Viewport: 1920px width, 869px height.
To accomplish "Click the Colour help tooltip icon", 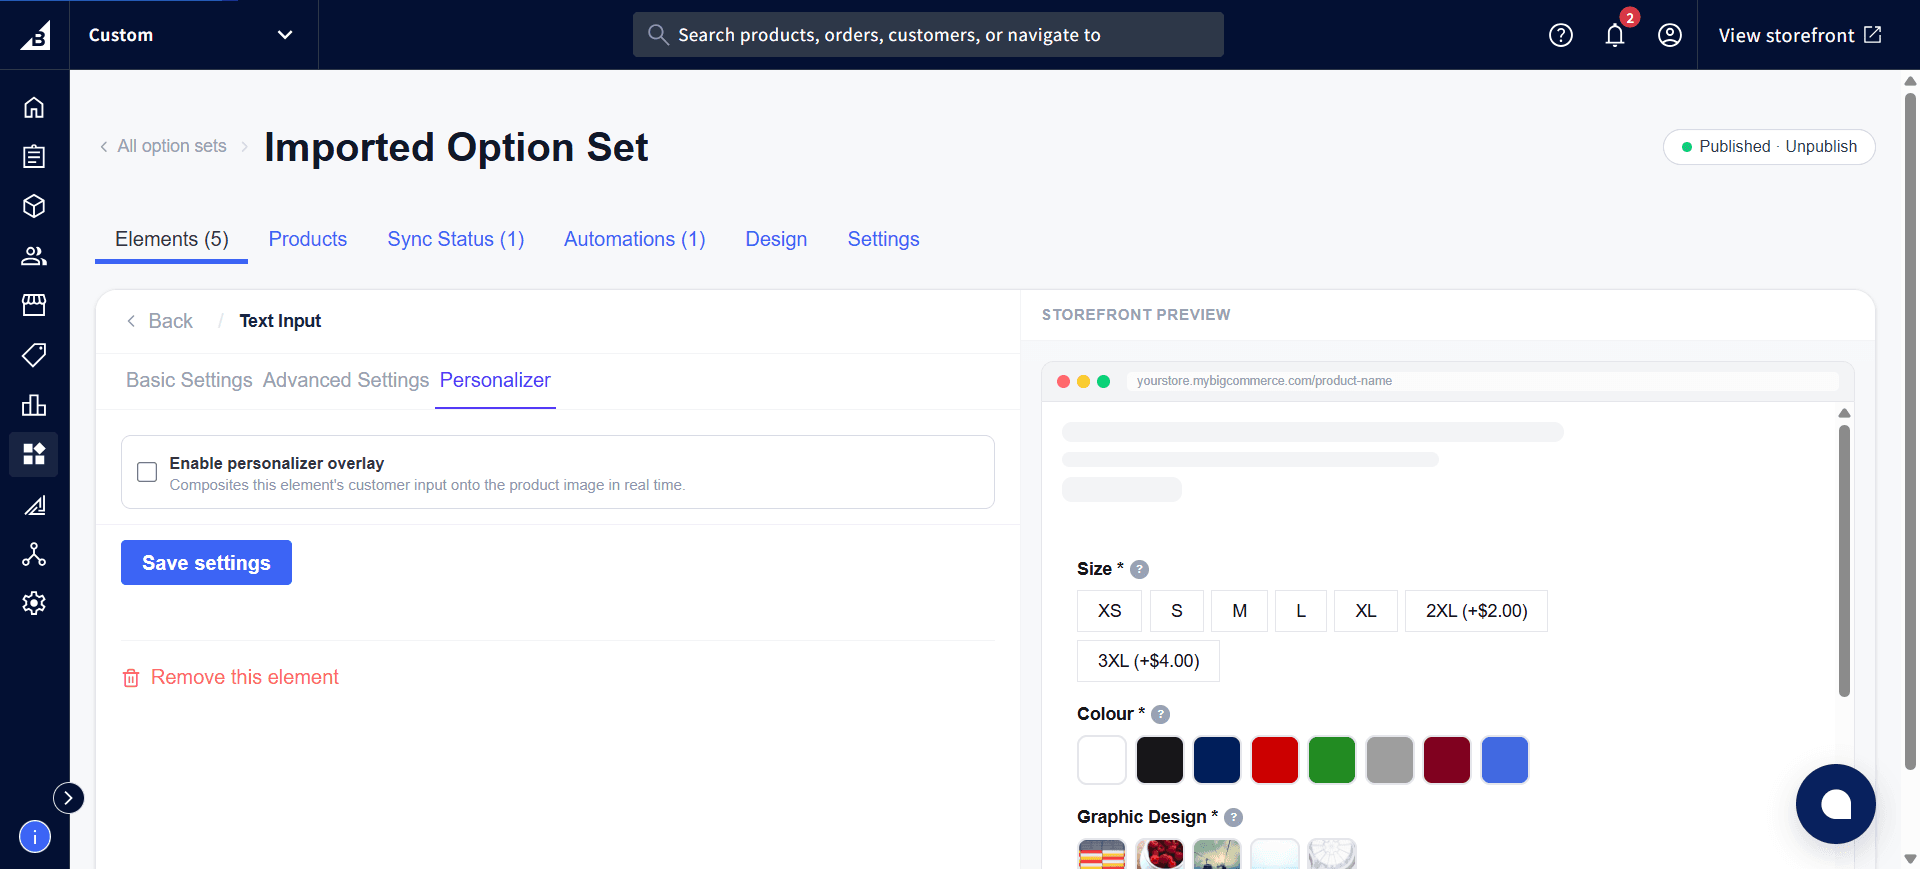I will pos(1161,714).
